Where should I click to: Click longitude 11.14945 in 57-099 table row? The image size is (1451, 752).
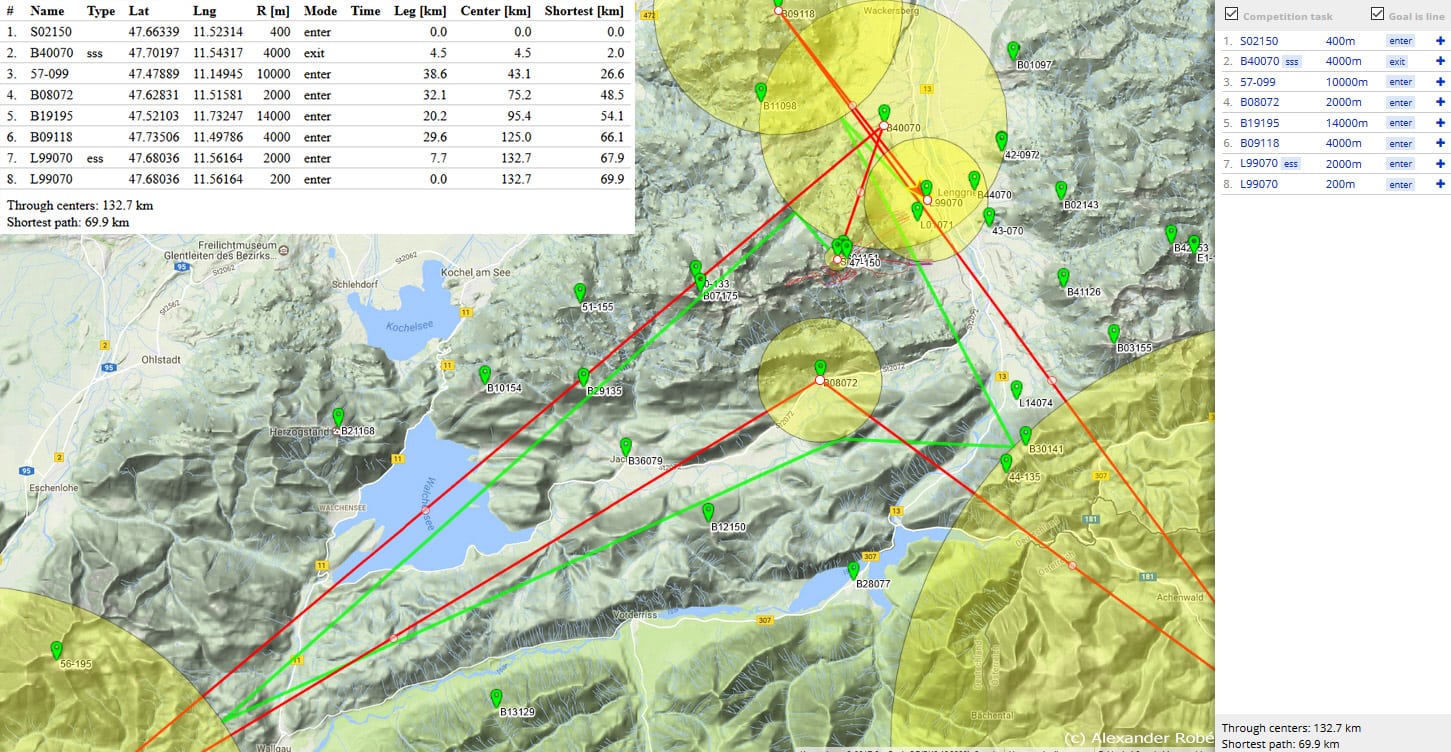point(218,74)
